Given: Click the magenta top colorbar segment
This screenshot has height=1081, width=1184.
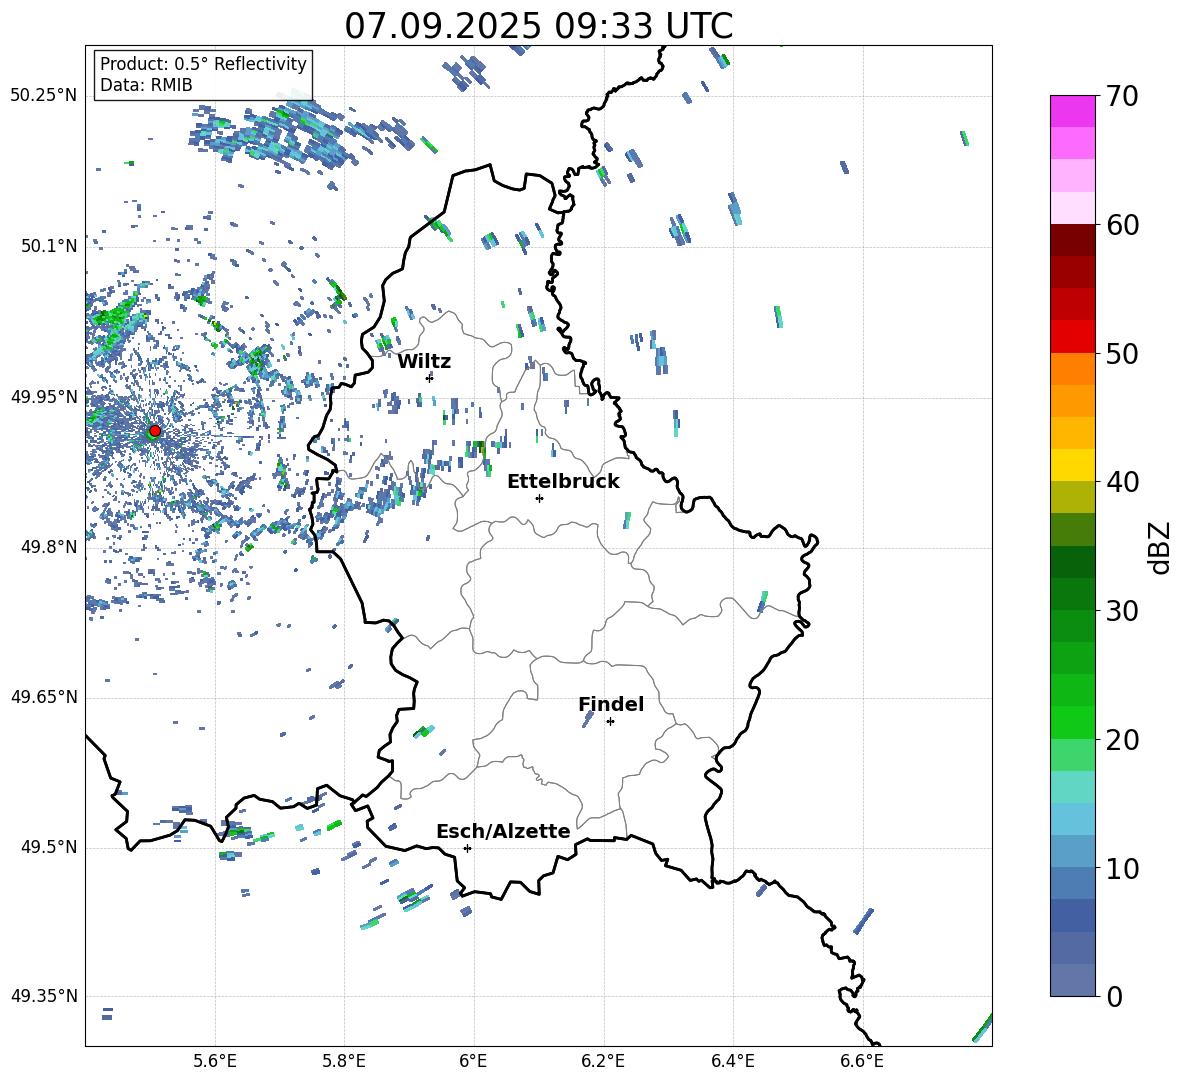Looking at the screenshot, I should (x=1072, y=111).
